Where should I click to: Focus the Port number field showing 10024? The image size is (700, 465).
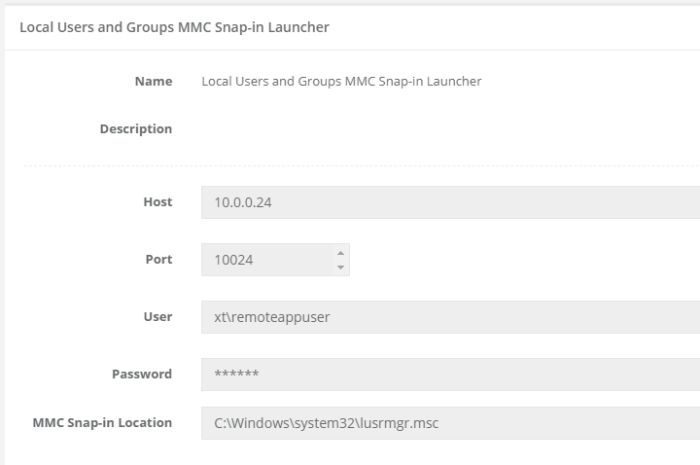click(265, 260)
